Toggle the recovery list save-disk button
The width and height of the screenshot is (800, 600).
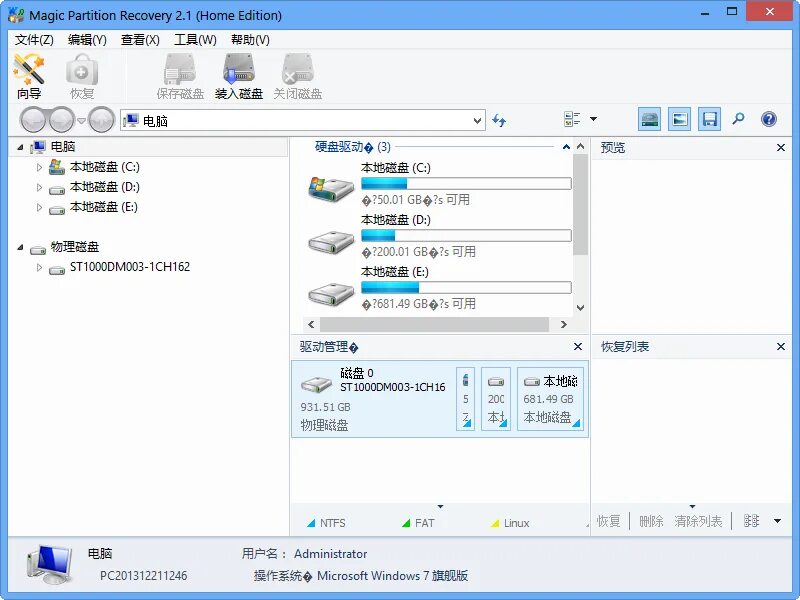(710, 119)
